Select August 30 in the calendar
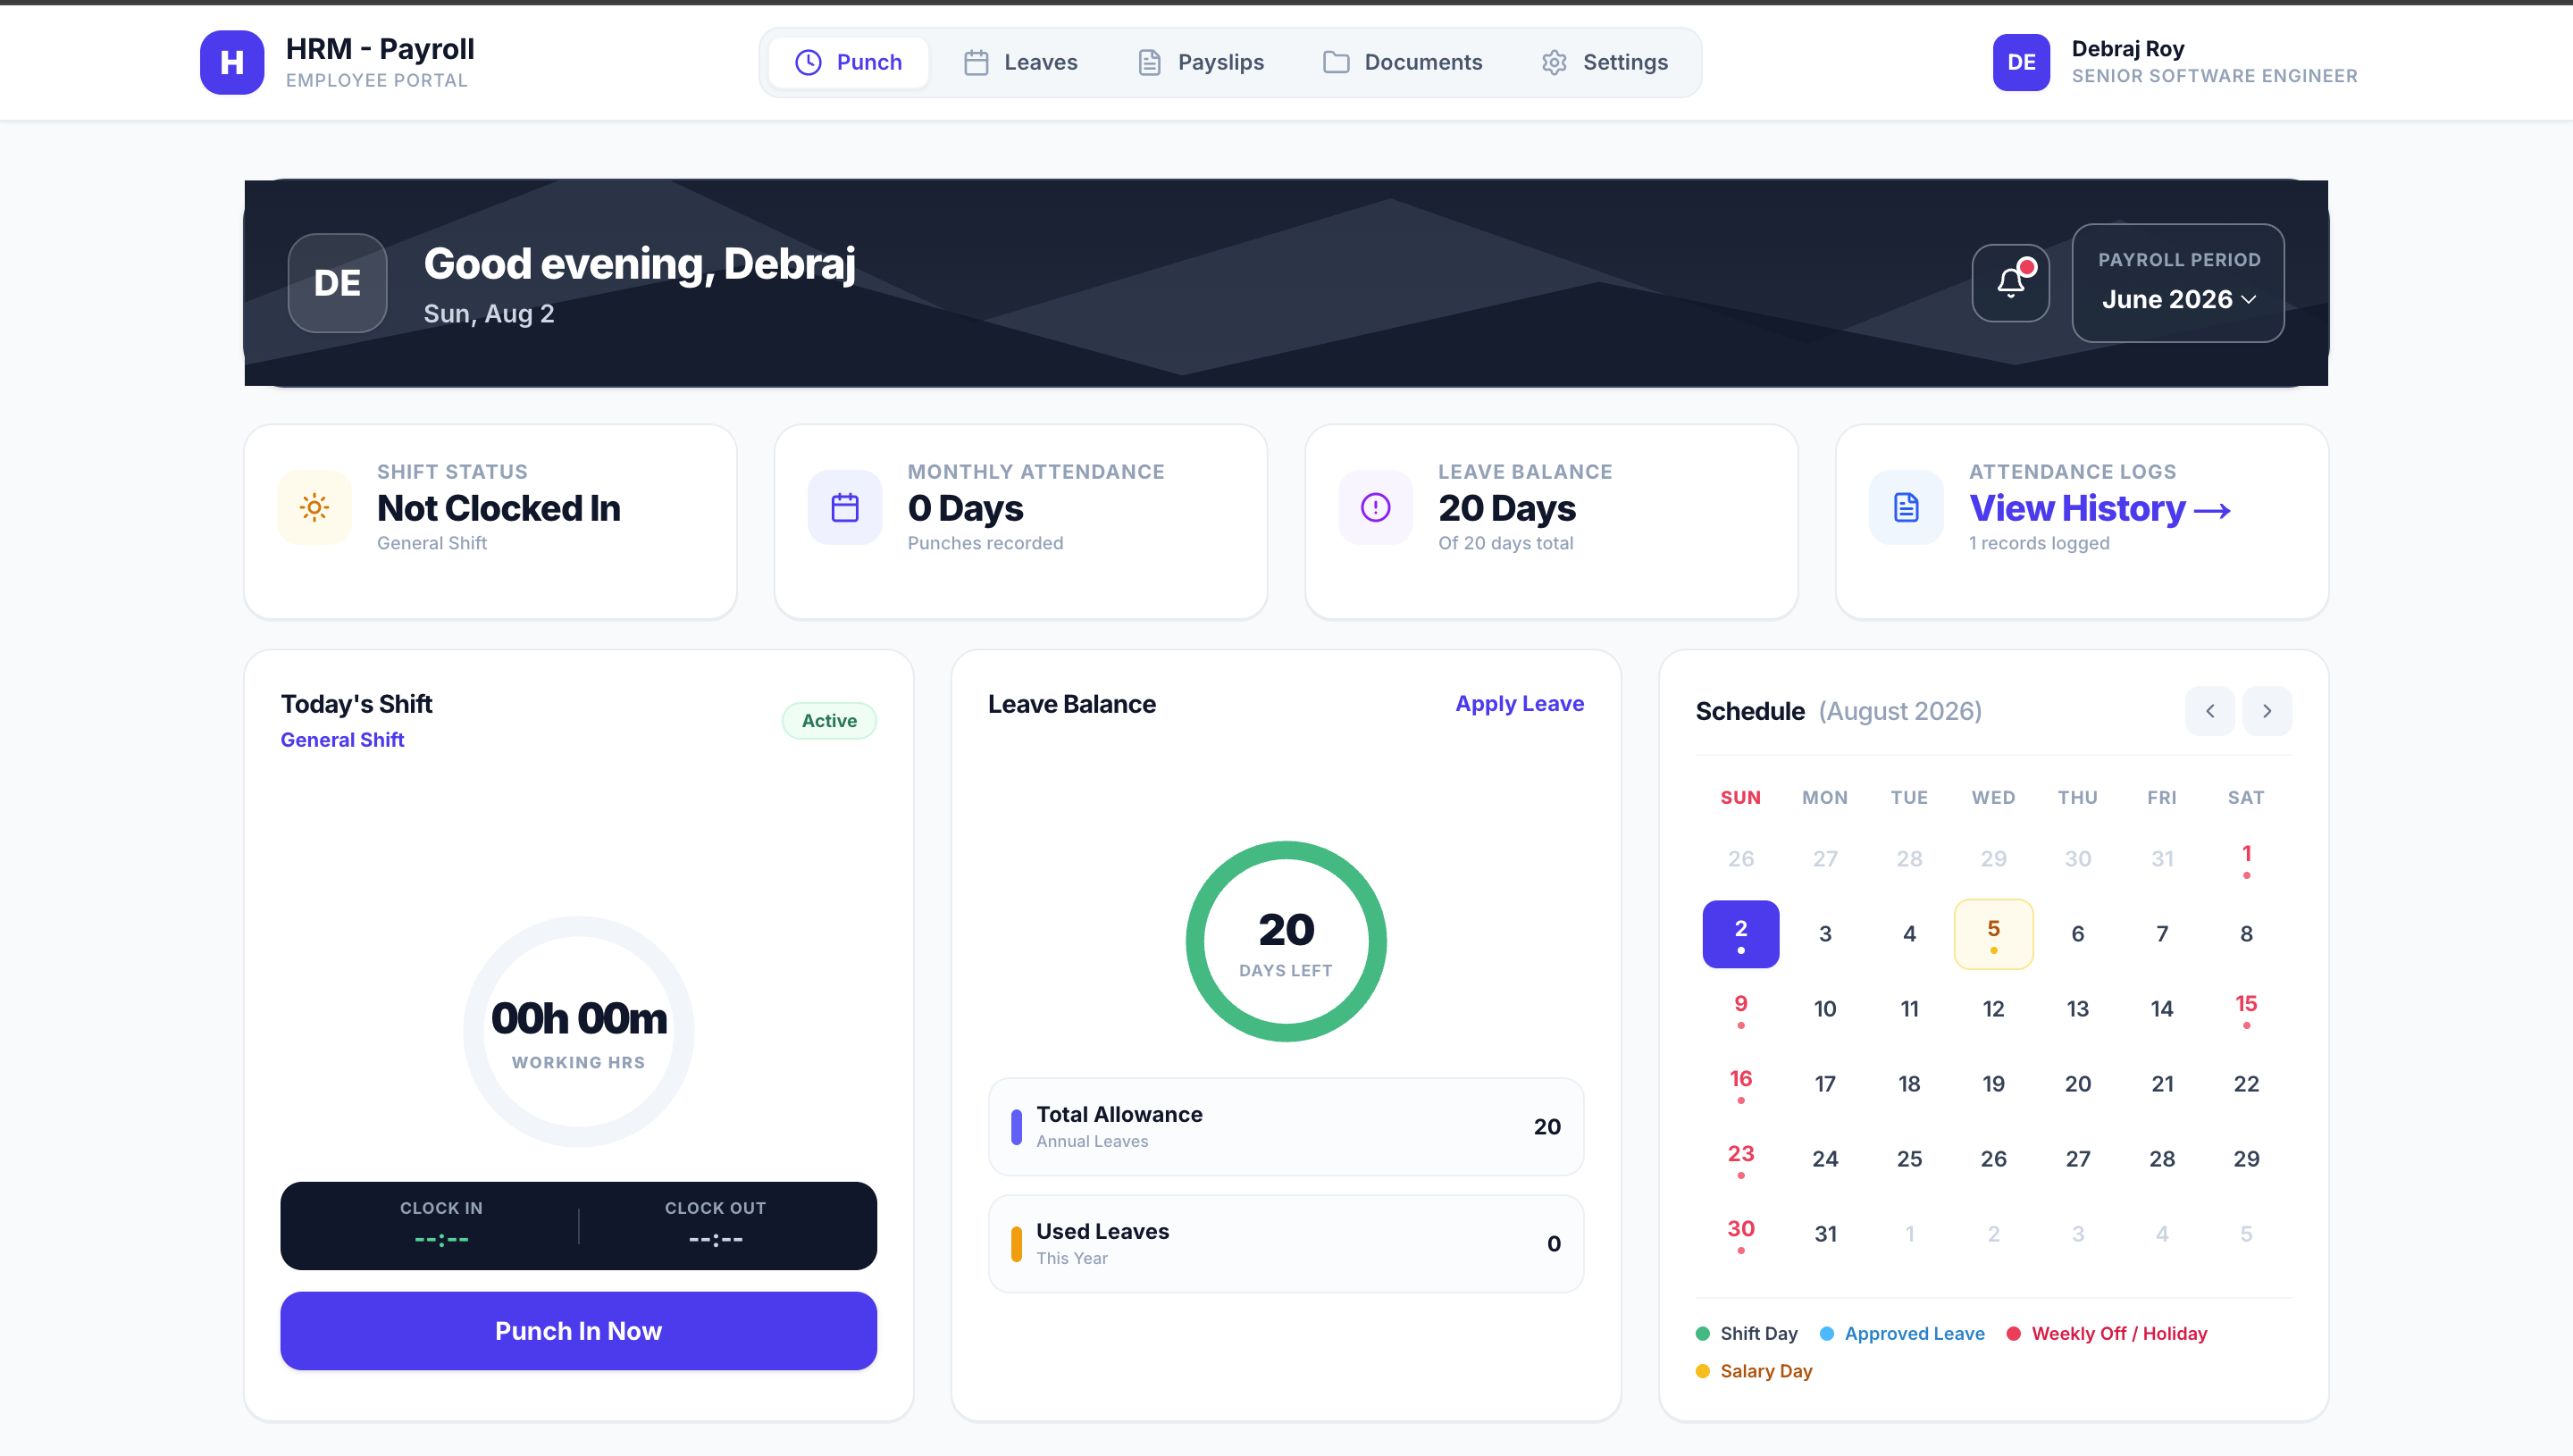 pyautogui.click(x=1741, y=1234)
